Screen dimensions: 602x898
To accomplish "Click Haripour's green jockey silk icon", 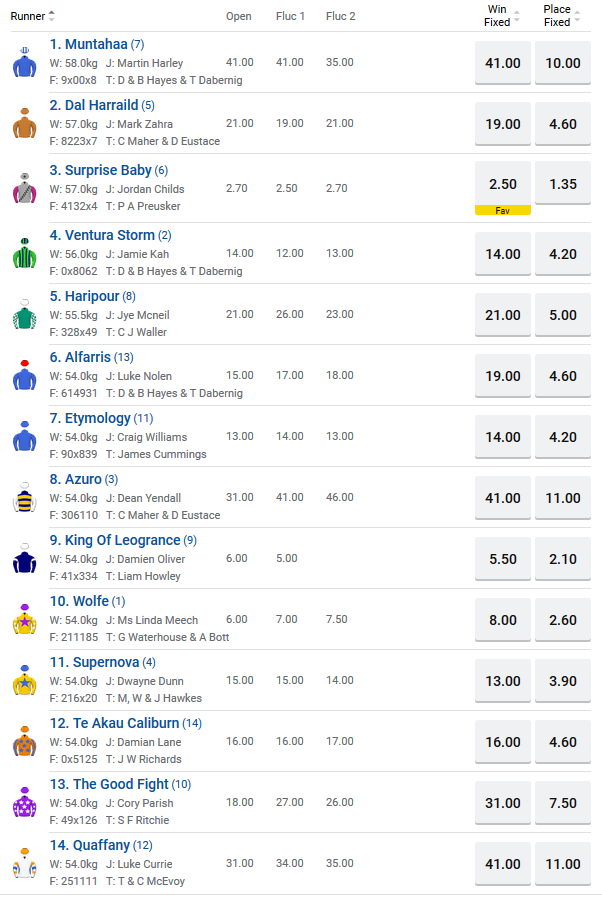I will click(x=24, y=314).
